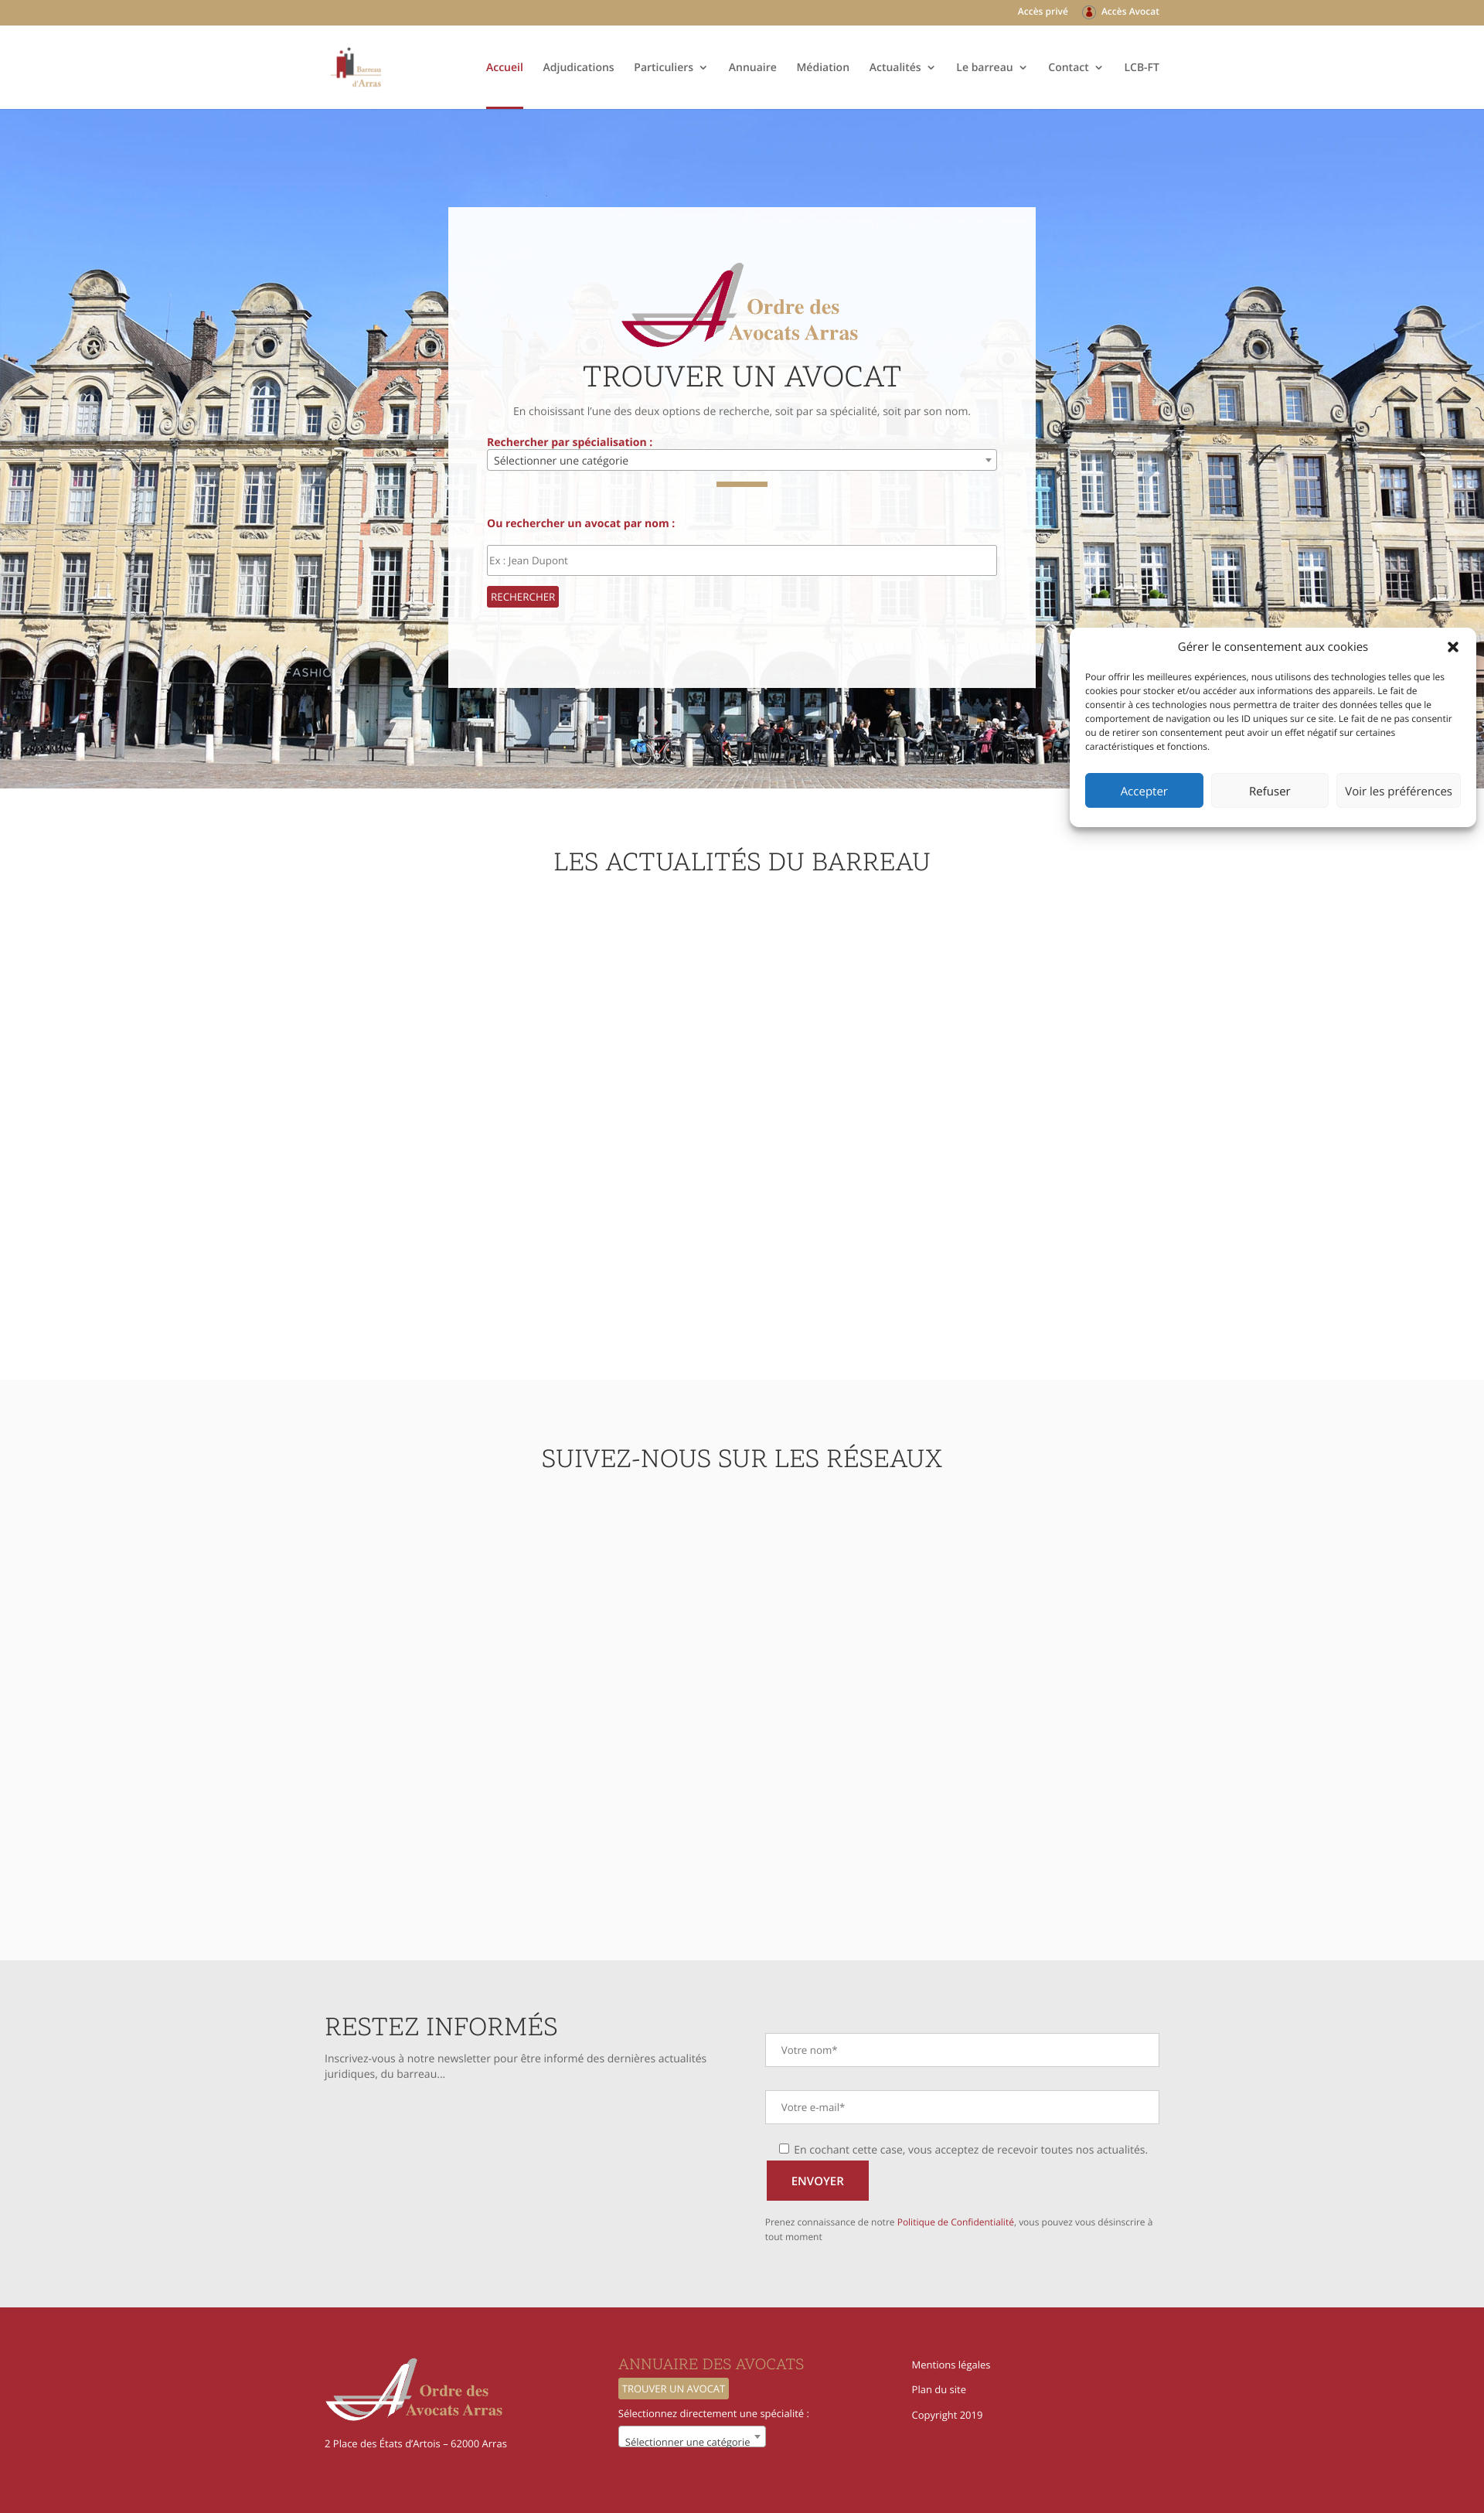This screenshot has height=2513, width=1484.
Task: Click the Ordre des Avocats Arras logo above Trouver un avocat
Action: click(x=741, y=305)
